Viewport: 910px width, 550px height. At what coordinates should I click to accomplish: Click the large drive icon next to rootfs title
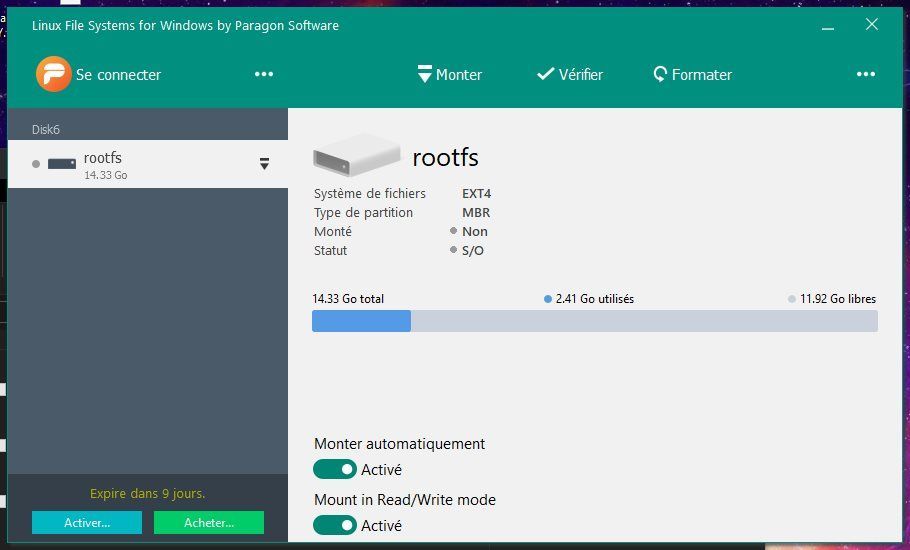tap(357, 155)
